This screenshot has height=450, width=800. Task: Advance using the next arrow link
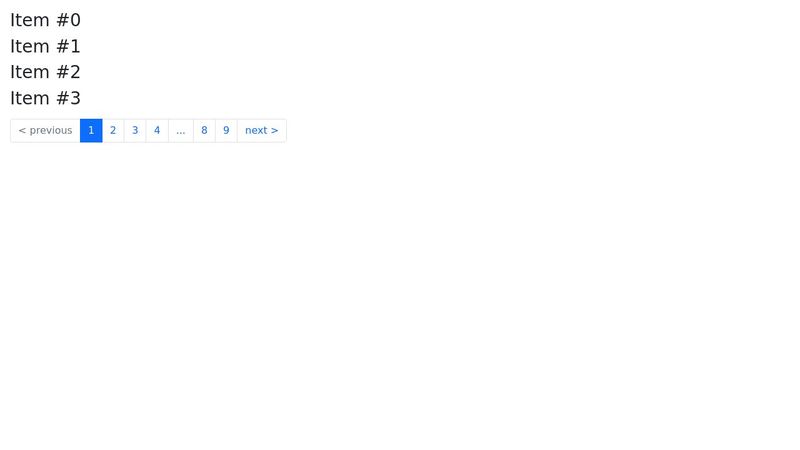point(262,131)
